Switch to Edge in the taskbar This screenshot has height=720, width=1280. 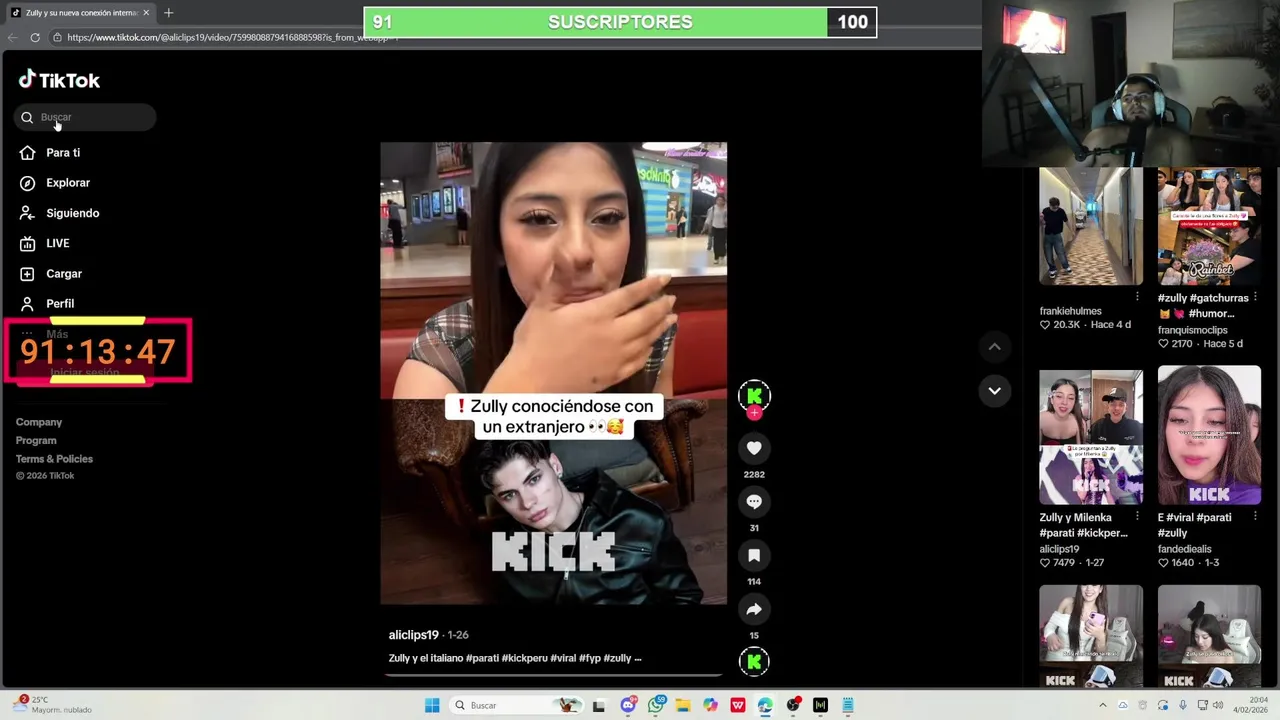click(x=765, y=705)
